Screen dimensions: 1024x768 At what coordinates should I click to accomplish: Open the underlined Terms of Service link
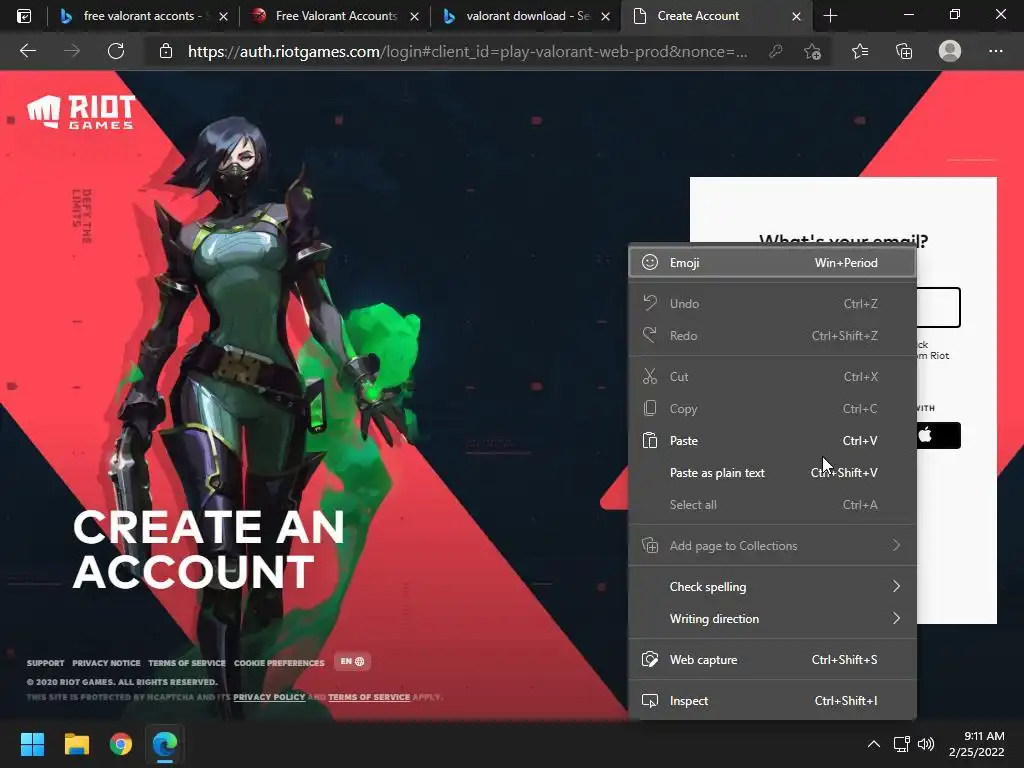(369, 697)
